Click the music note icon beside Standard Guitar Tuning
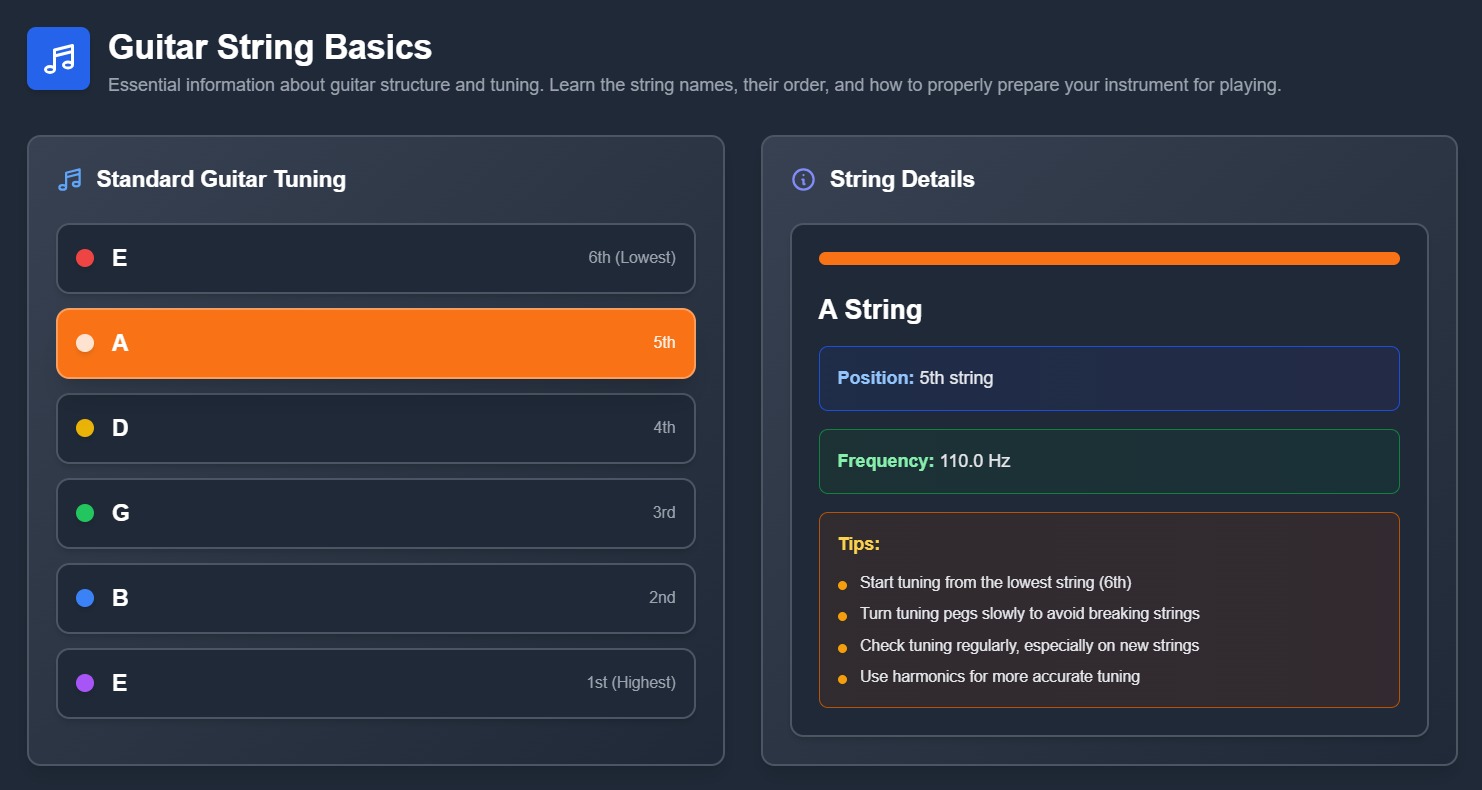This screenshot has height=790, width=1482. click(x=70, y=180)
